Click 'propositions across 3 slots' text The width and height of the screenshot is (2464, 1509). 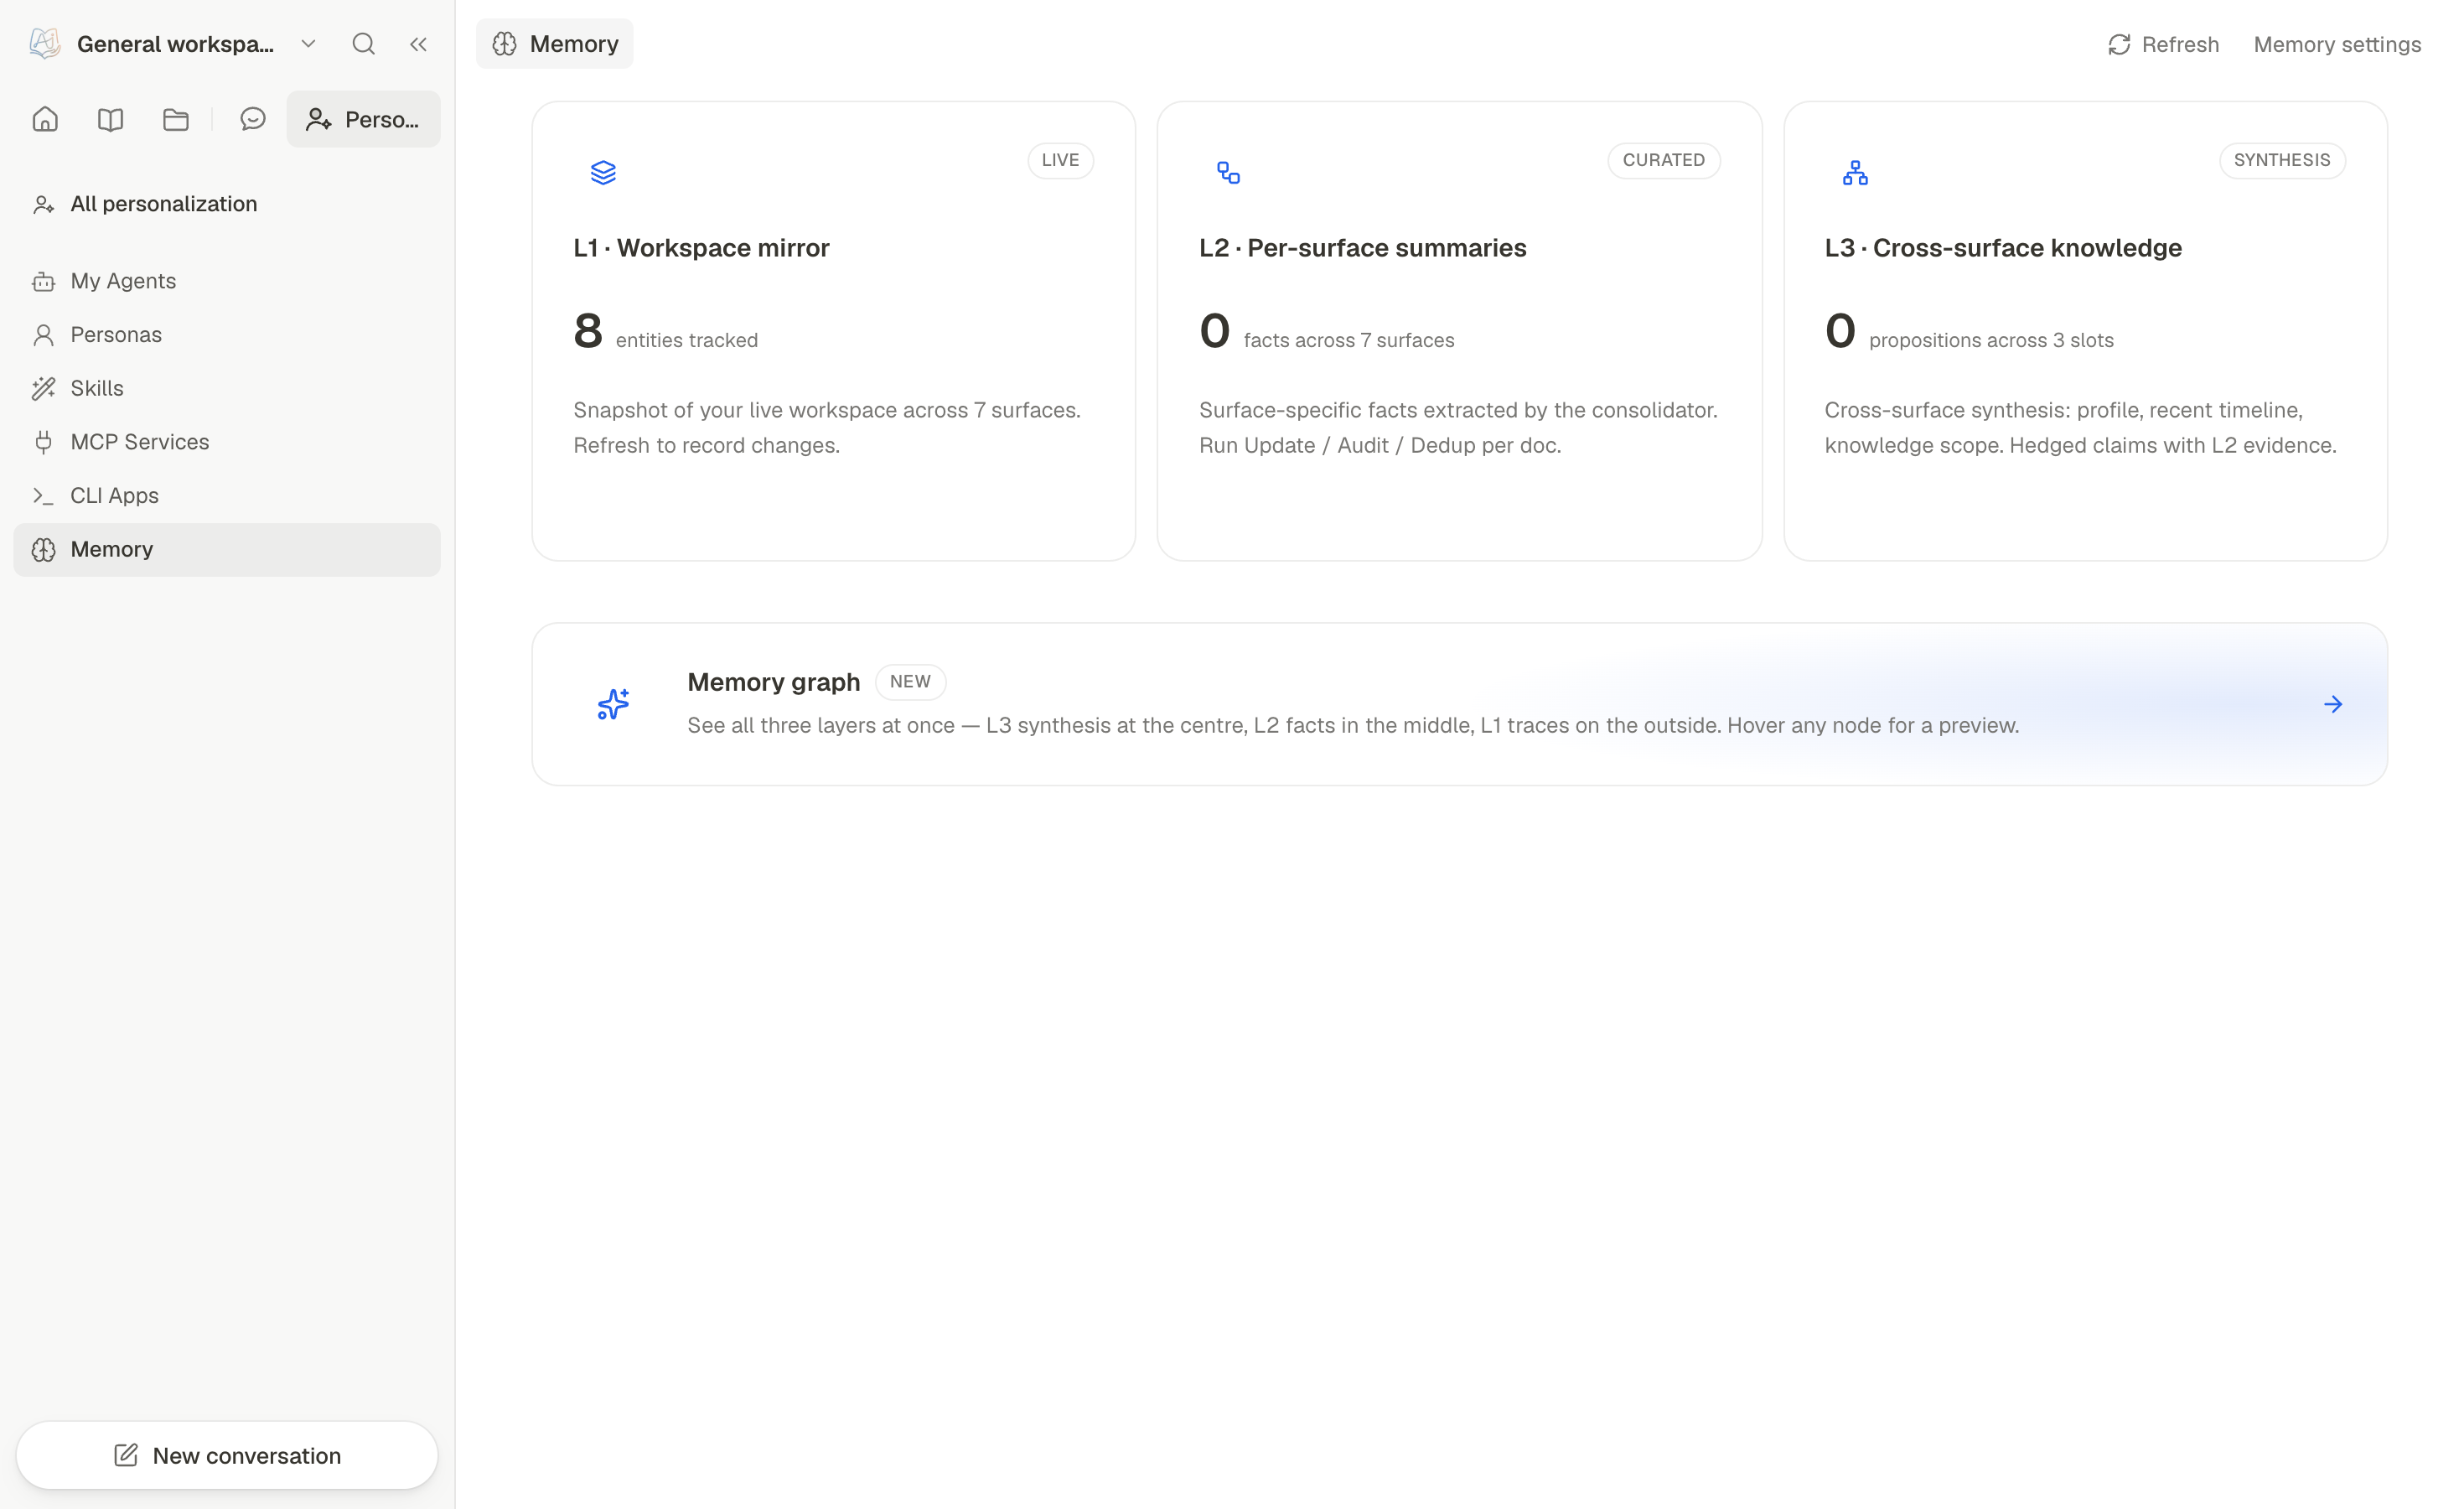1991,341
